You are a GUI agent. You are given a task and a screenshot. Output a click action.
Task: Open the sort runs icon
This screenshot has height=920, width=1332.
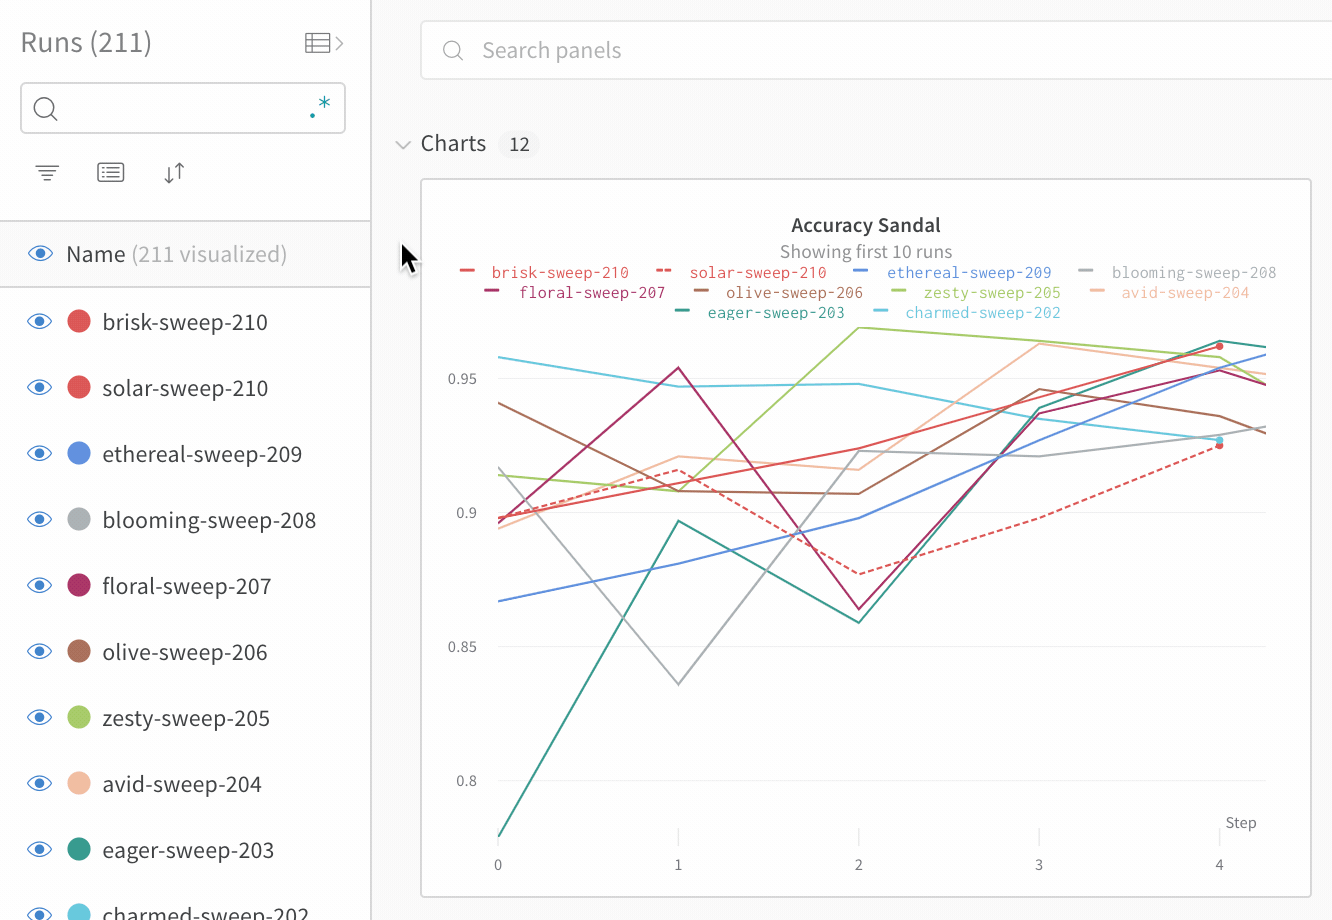(x=173, y=172)
